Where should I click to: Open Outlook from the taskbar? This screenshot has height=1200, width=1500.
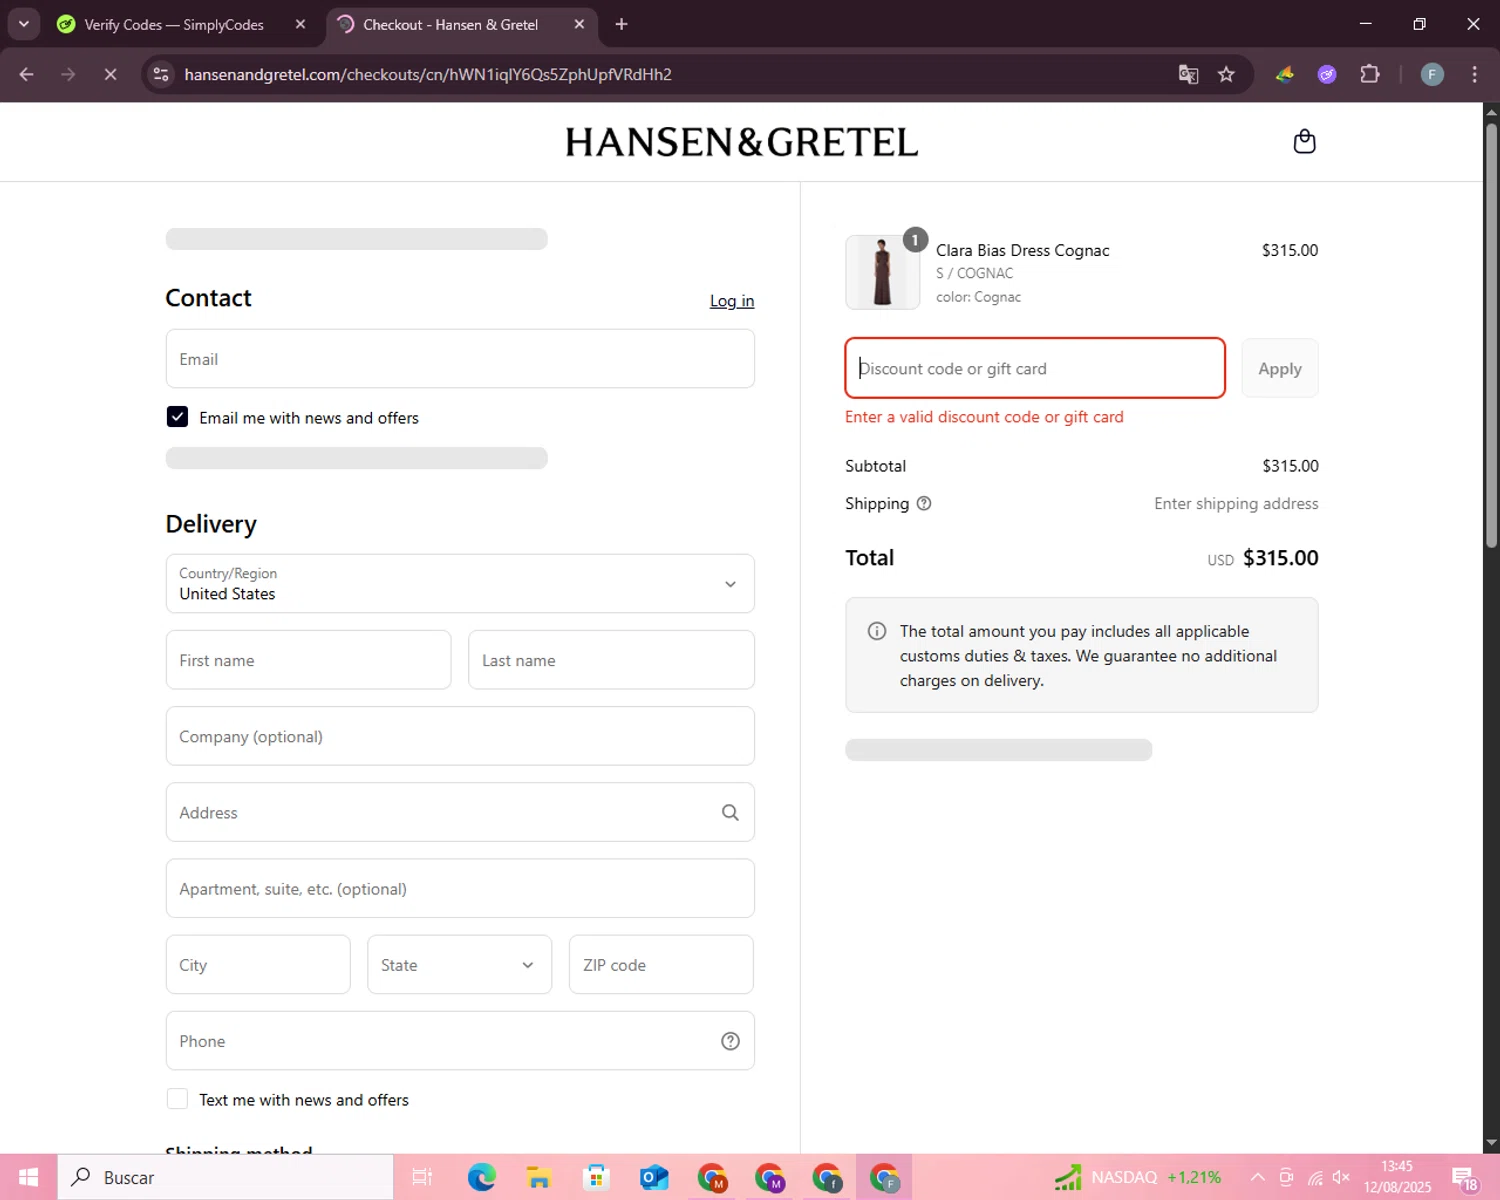[x=654, y=1177]
